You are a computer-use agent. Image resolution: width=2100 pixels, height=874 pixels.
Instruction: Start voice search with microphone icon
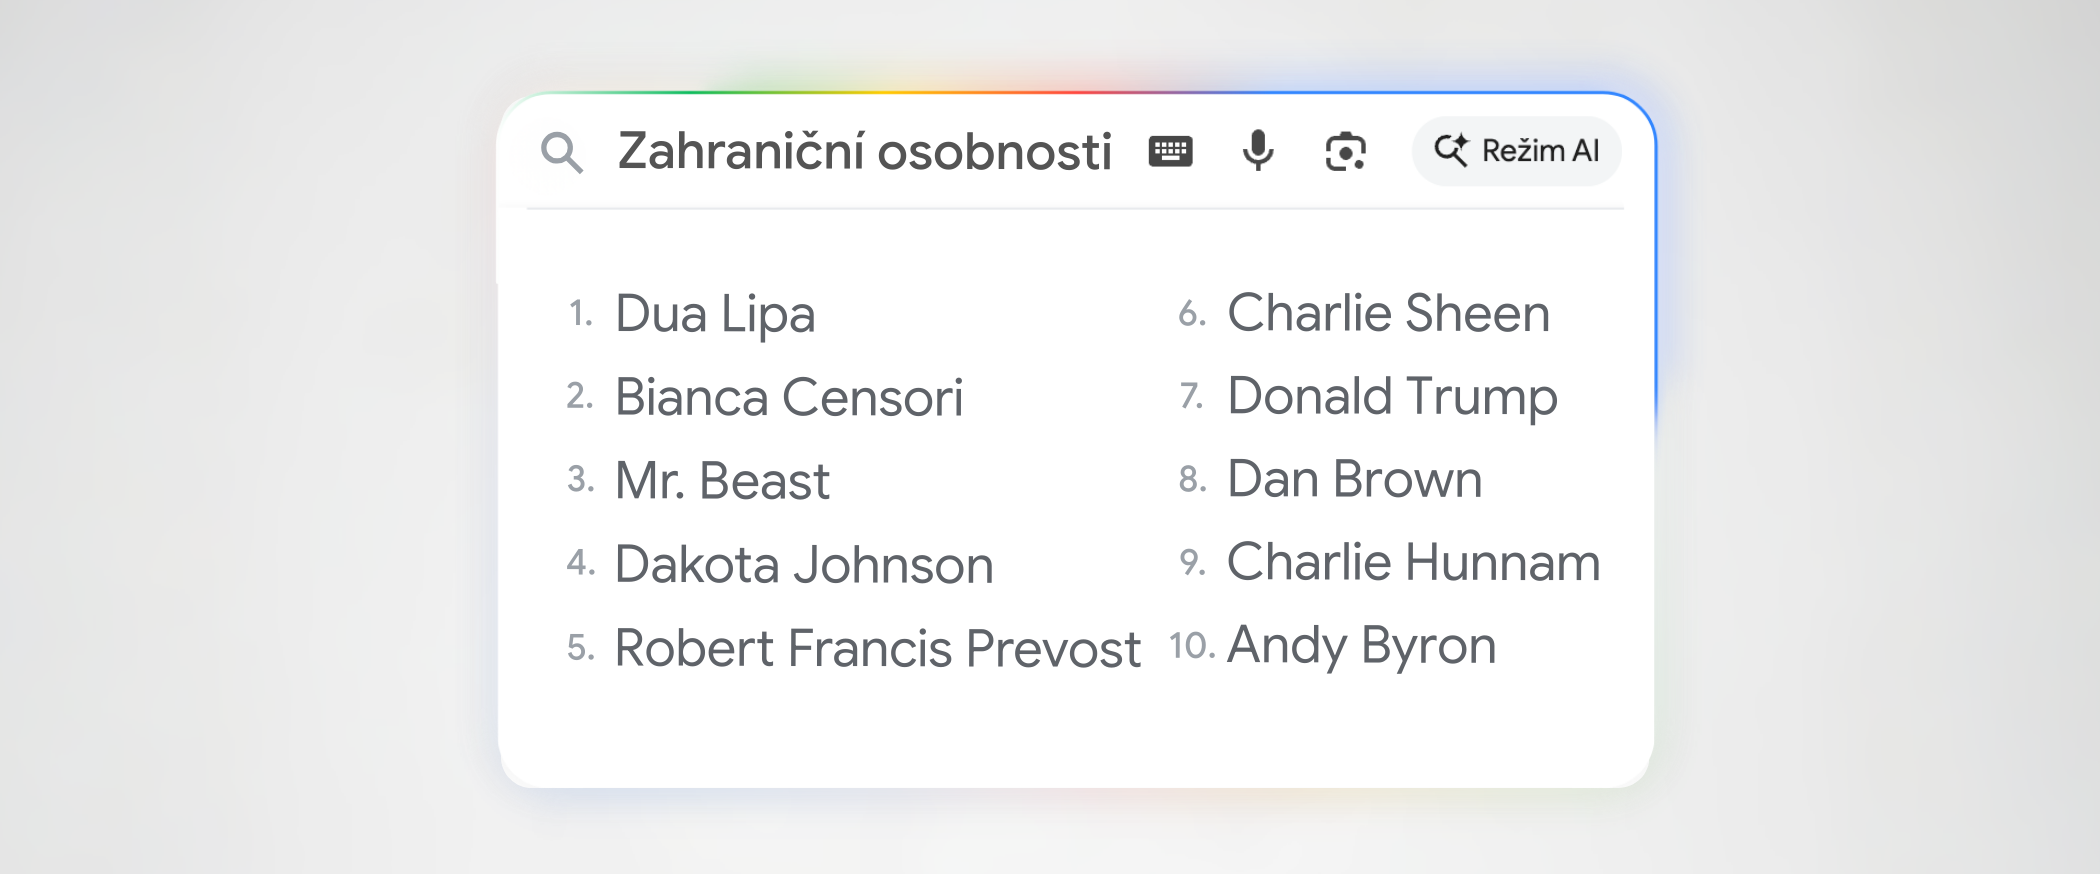[x=1258, y=152]
